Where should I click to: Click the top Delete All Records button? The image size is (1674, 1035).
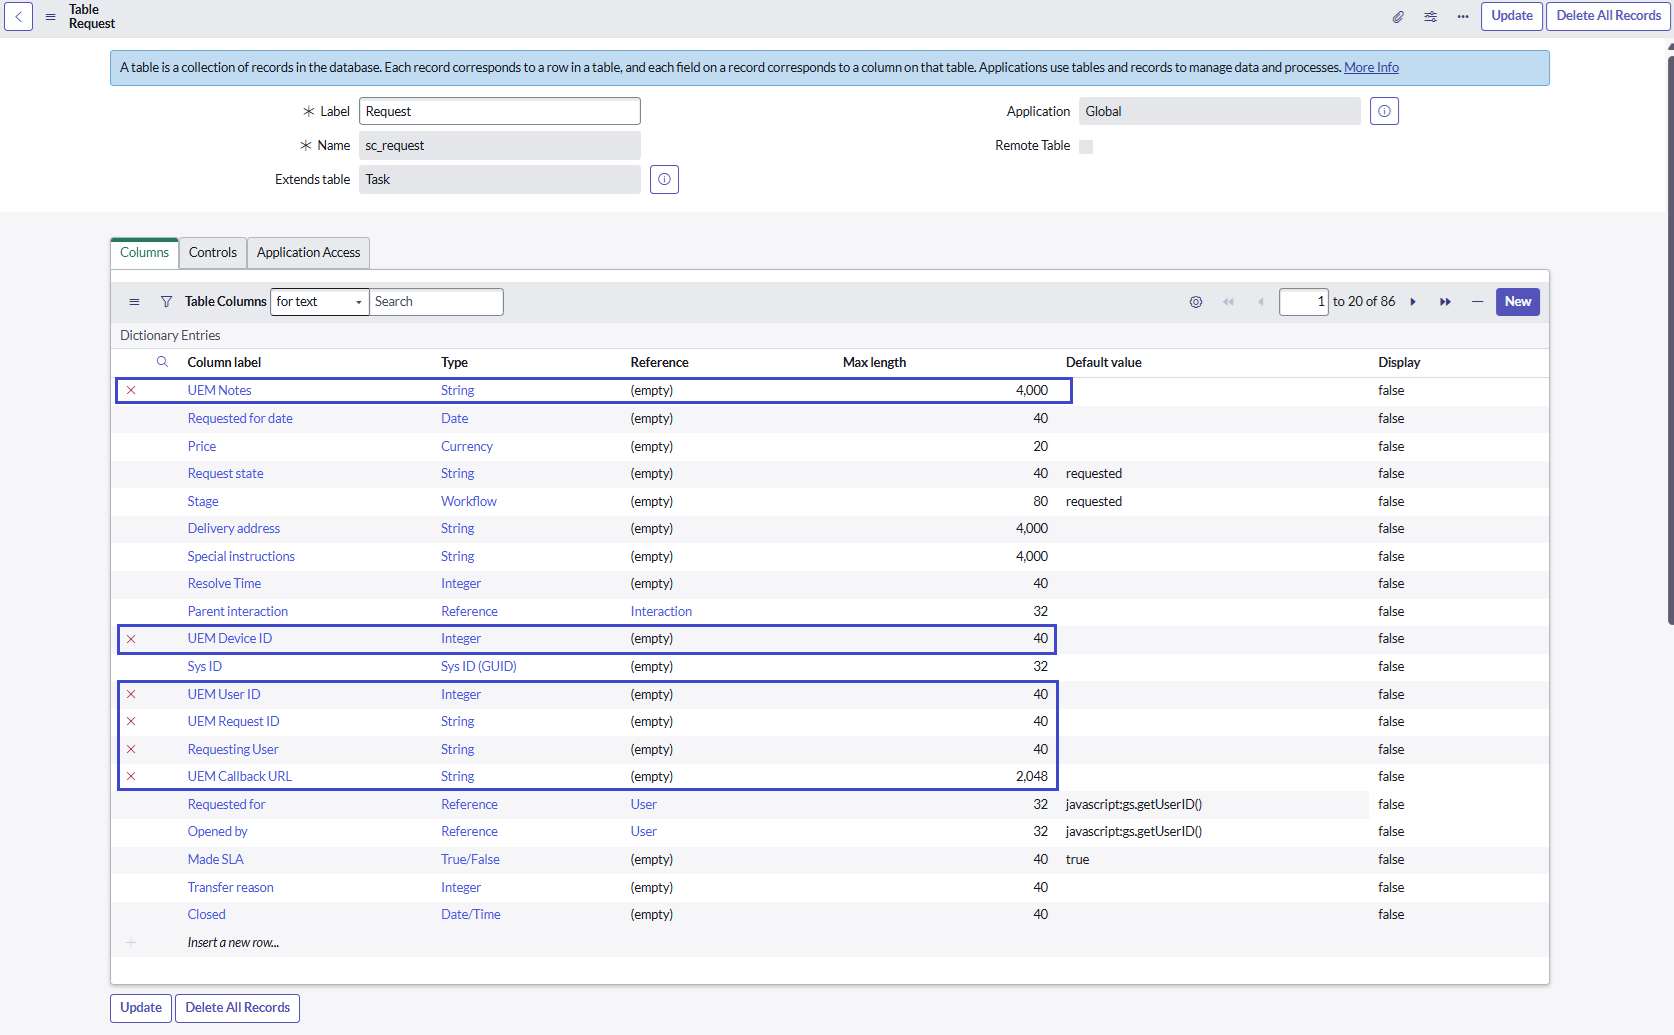pos(1608,16)
